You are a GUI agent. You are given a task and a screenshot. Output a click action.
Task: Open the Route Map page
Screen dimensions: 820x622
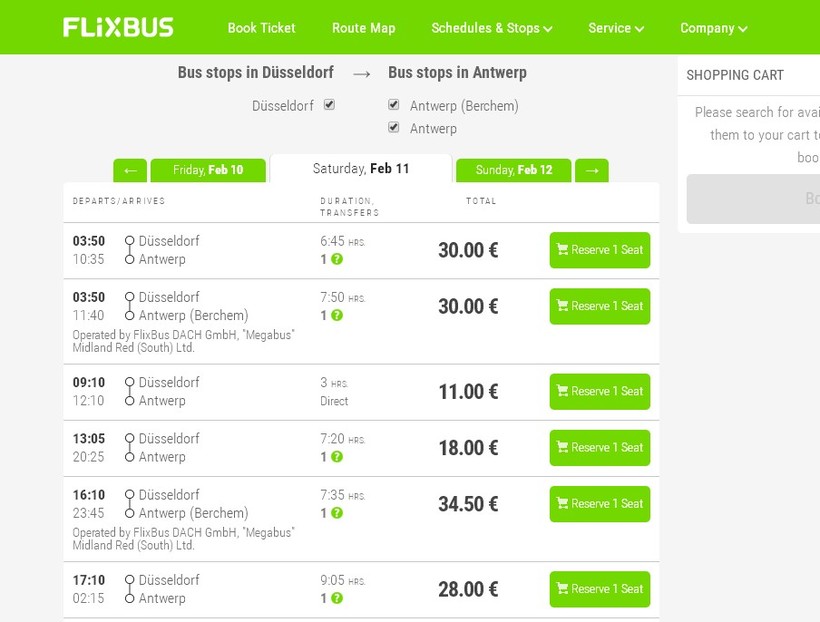pyautogui.click(x=363, y=28)
